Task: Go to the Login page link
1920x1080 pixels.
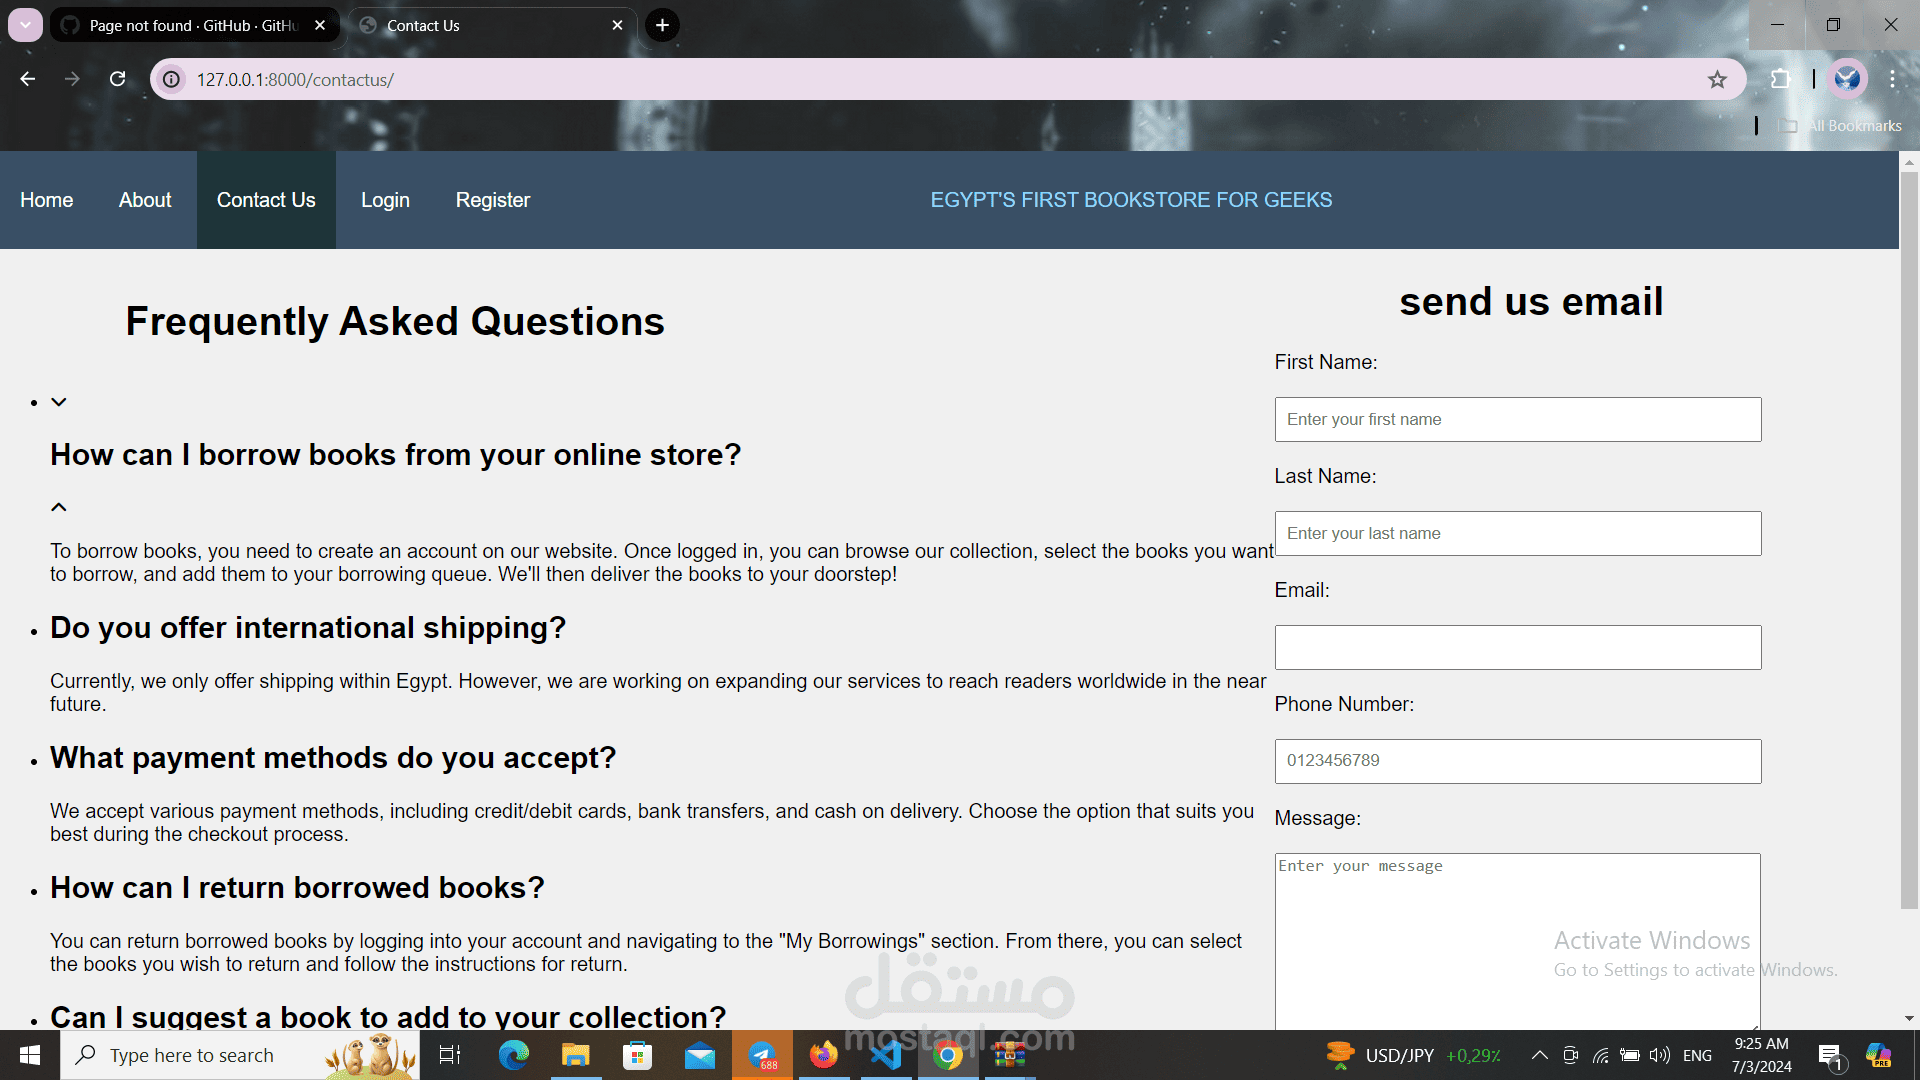Action: coord(385,200)
